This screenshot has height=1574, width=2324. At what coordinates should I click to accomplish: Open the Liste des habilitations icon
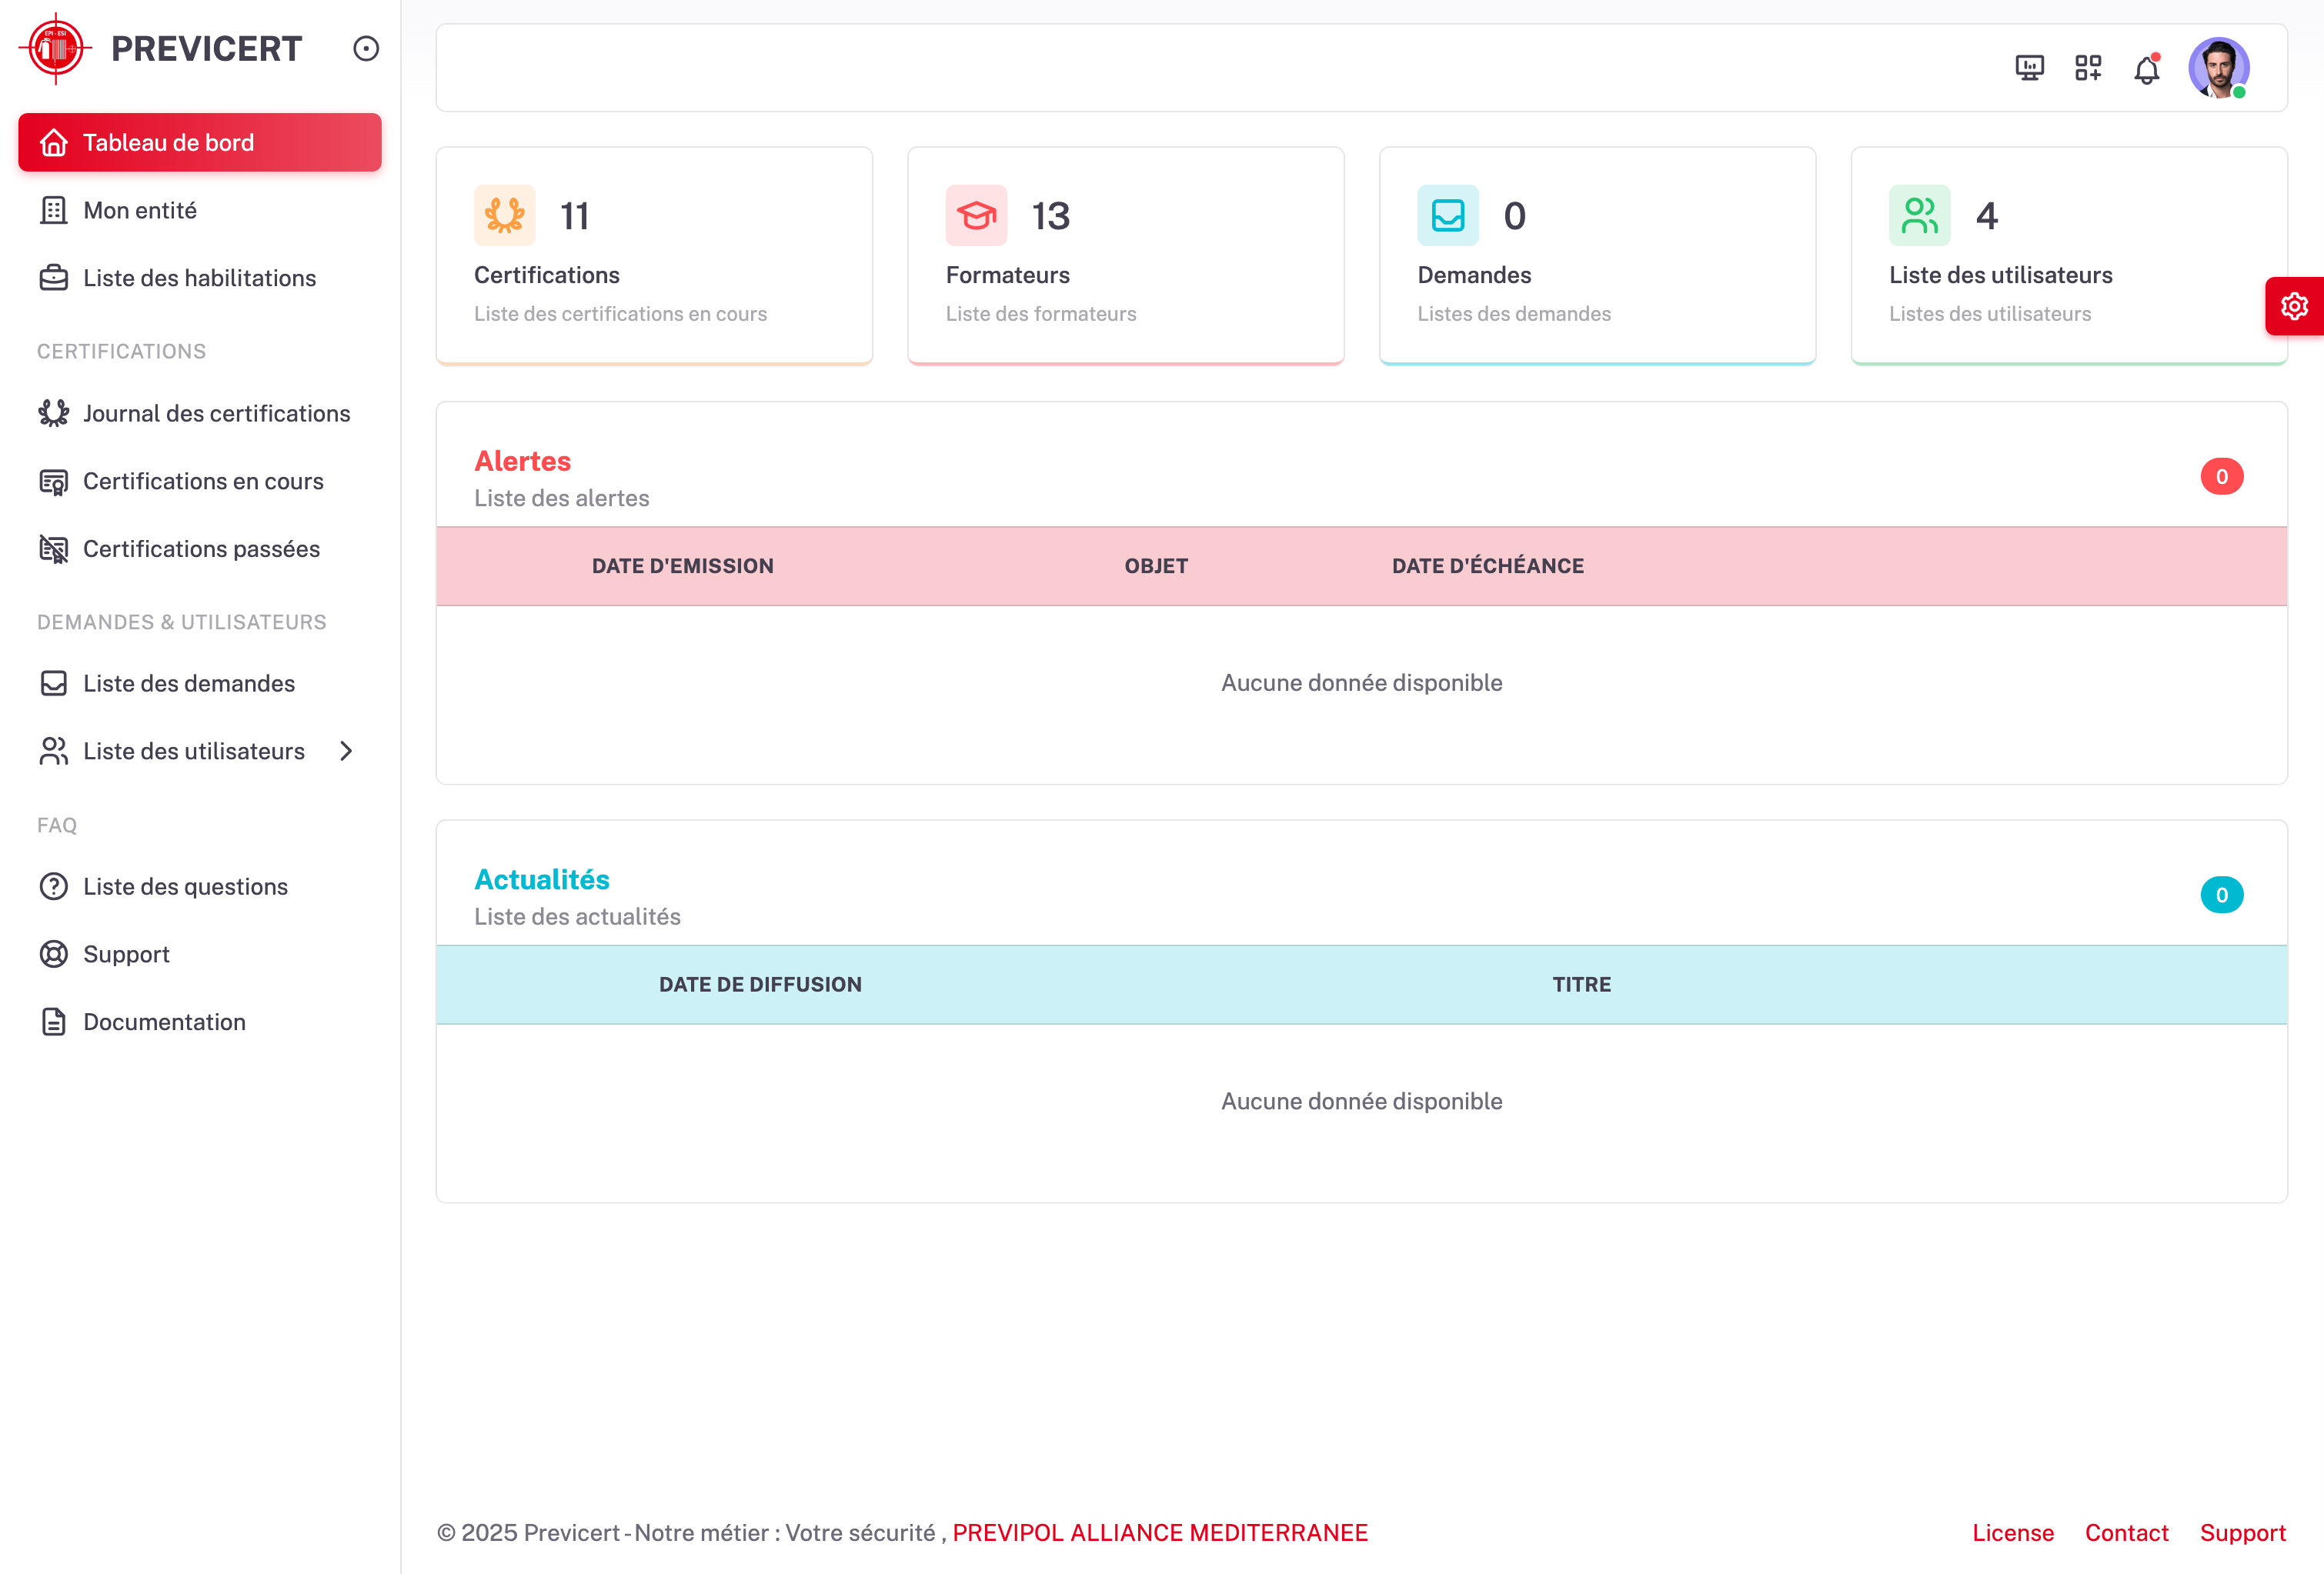[x=53, y=278]
